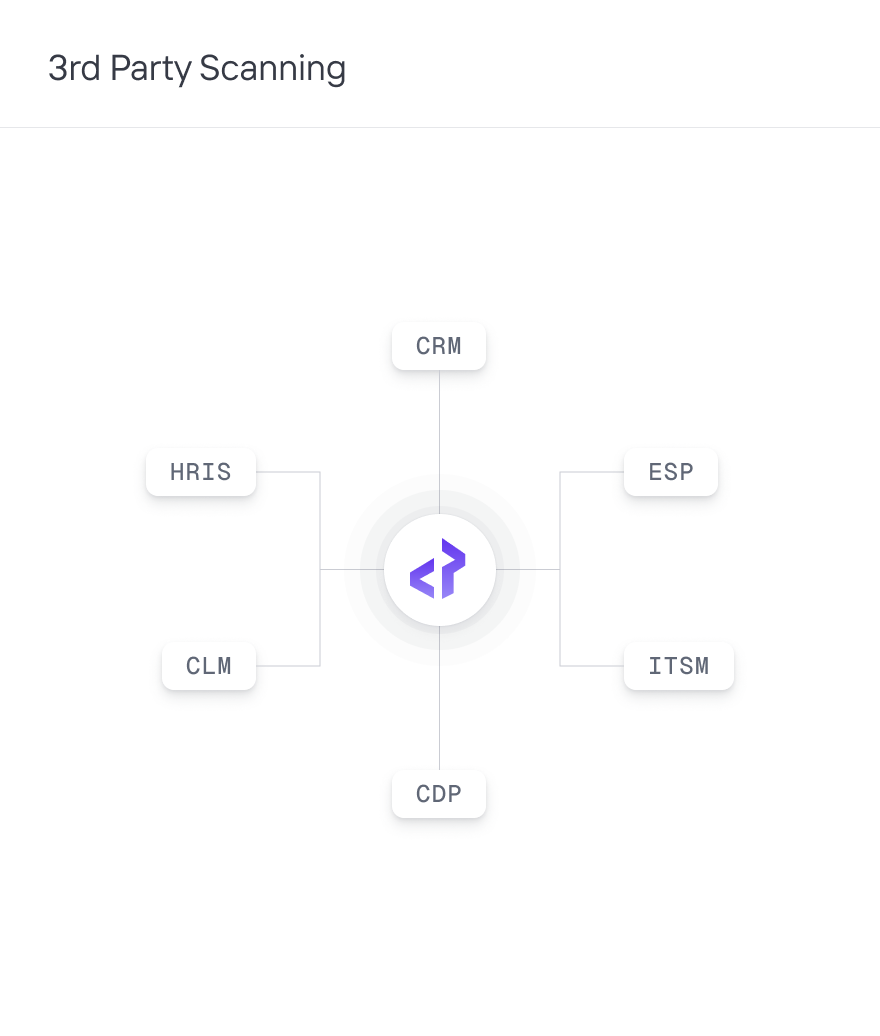880x1036 pixels.
Task: Click the ESP integration tag
Action: [670, 472]
